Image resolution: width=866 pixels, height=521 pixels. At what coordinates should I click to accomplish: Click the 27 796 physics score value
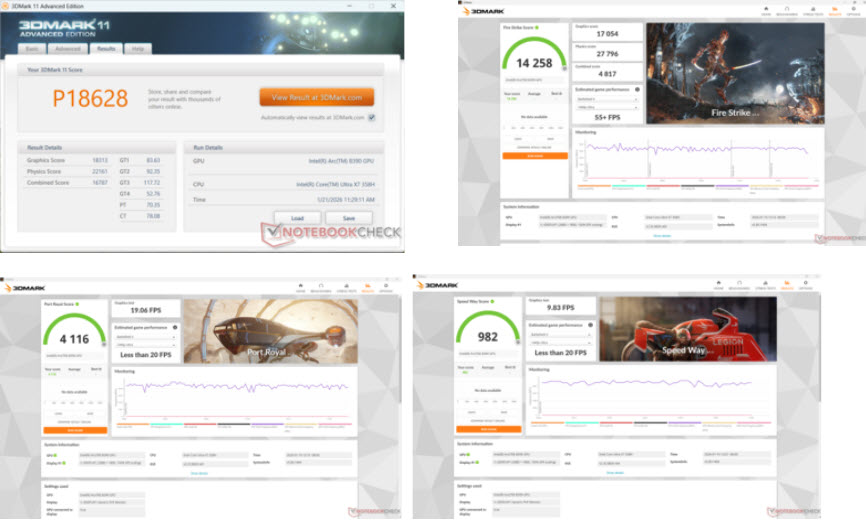tap(607, 54)
